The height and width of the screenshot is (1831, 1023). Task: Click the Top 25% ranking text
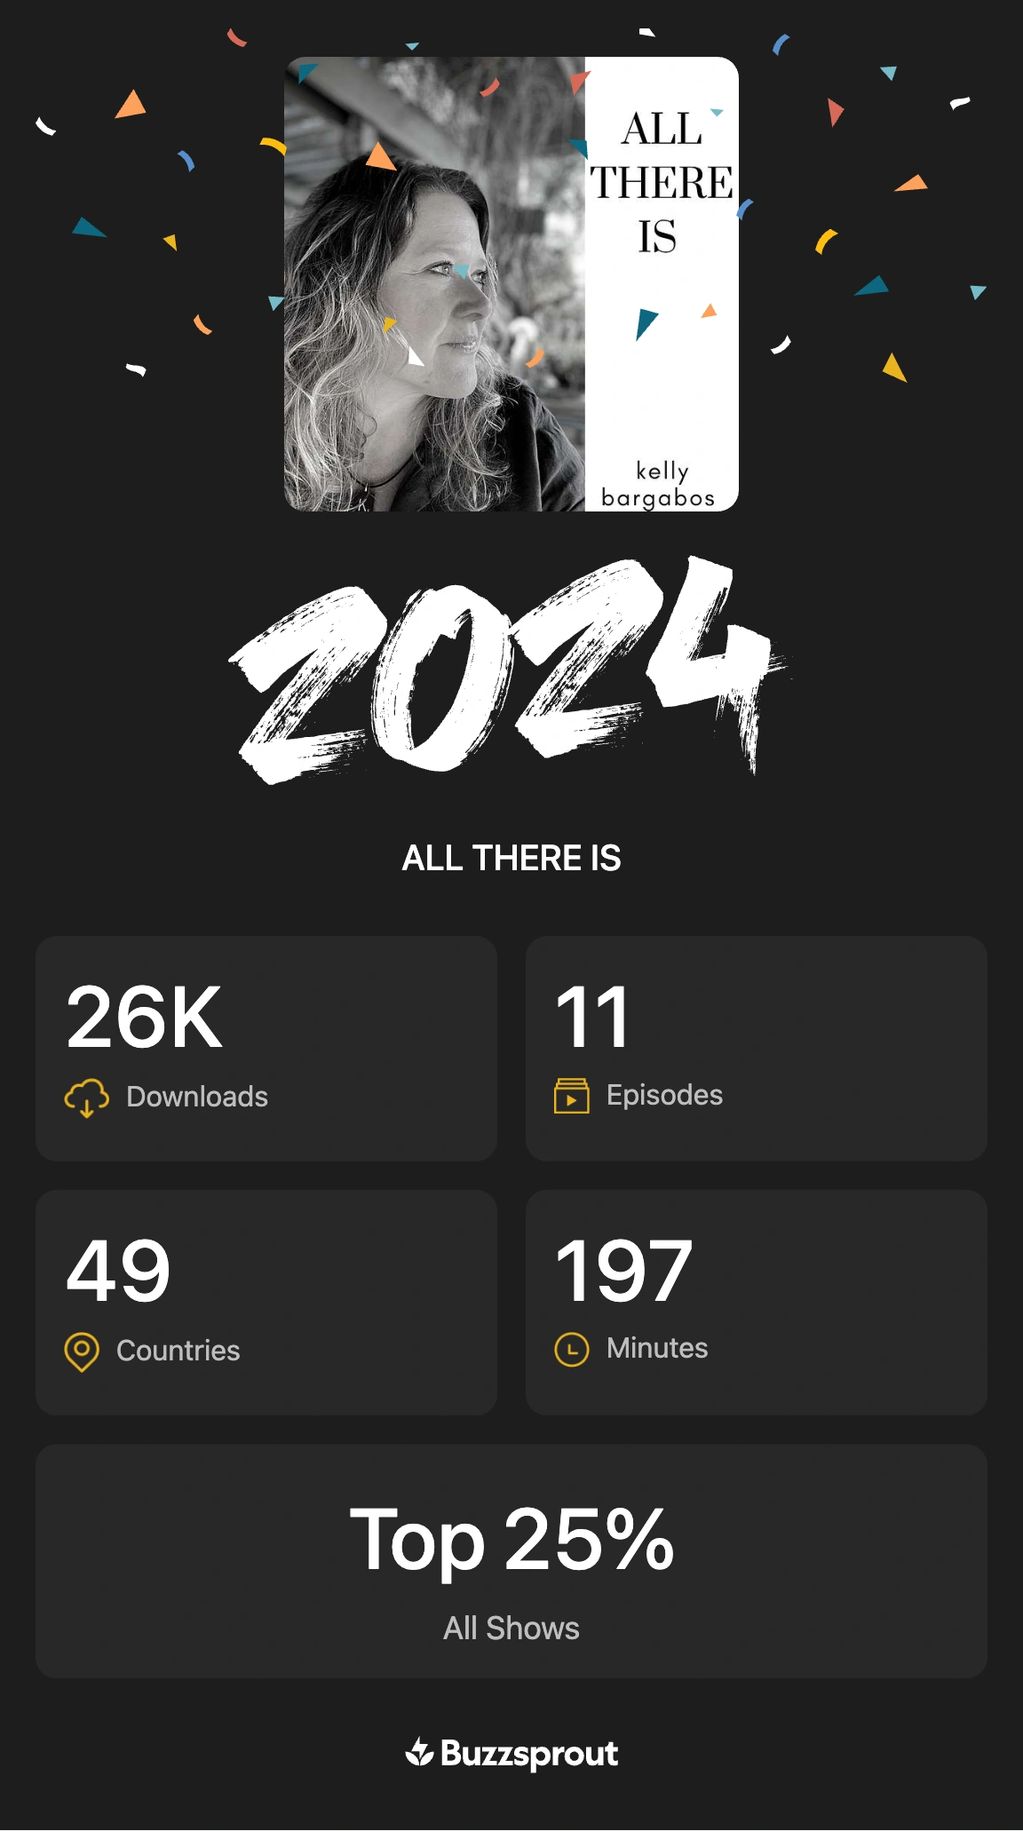tap(511, 1540)
